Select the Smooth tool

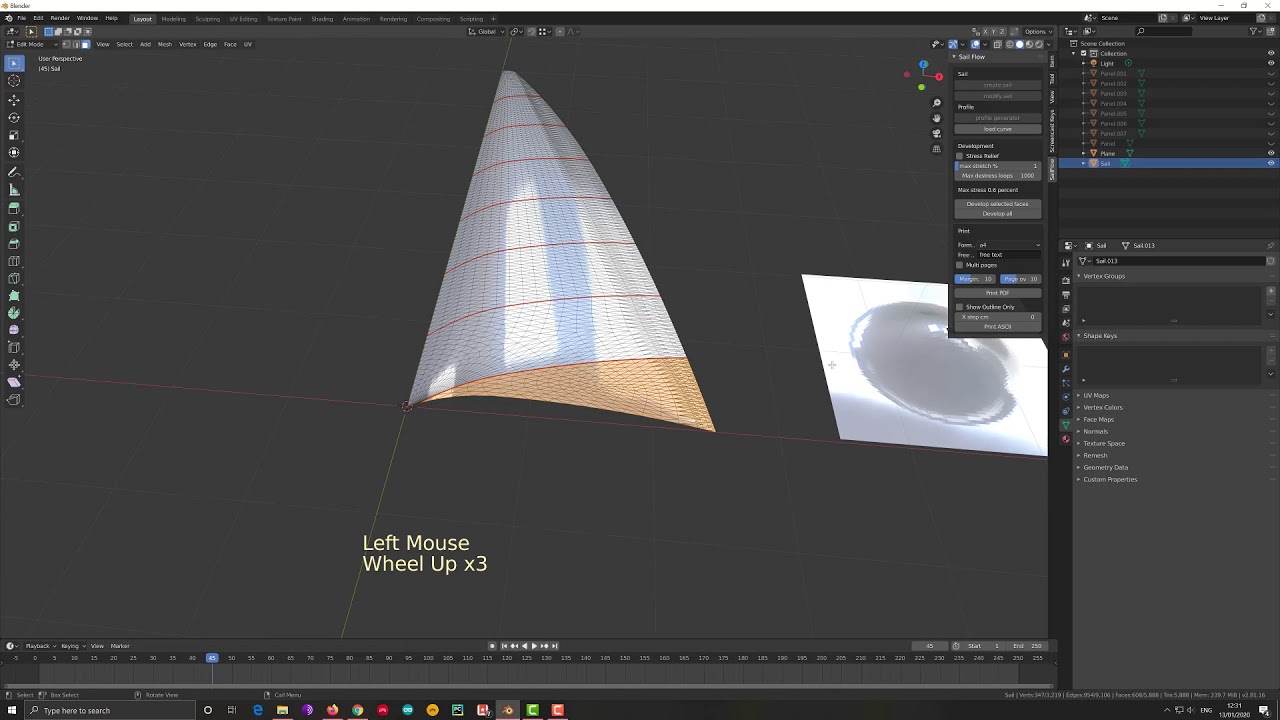click(x=14, y=330)
